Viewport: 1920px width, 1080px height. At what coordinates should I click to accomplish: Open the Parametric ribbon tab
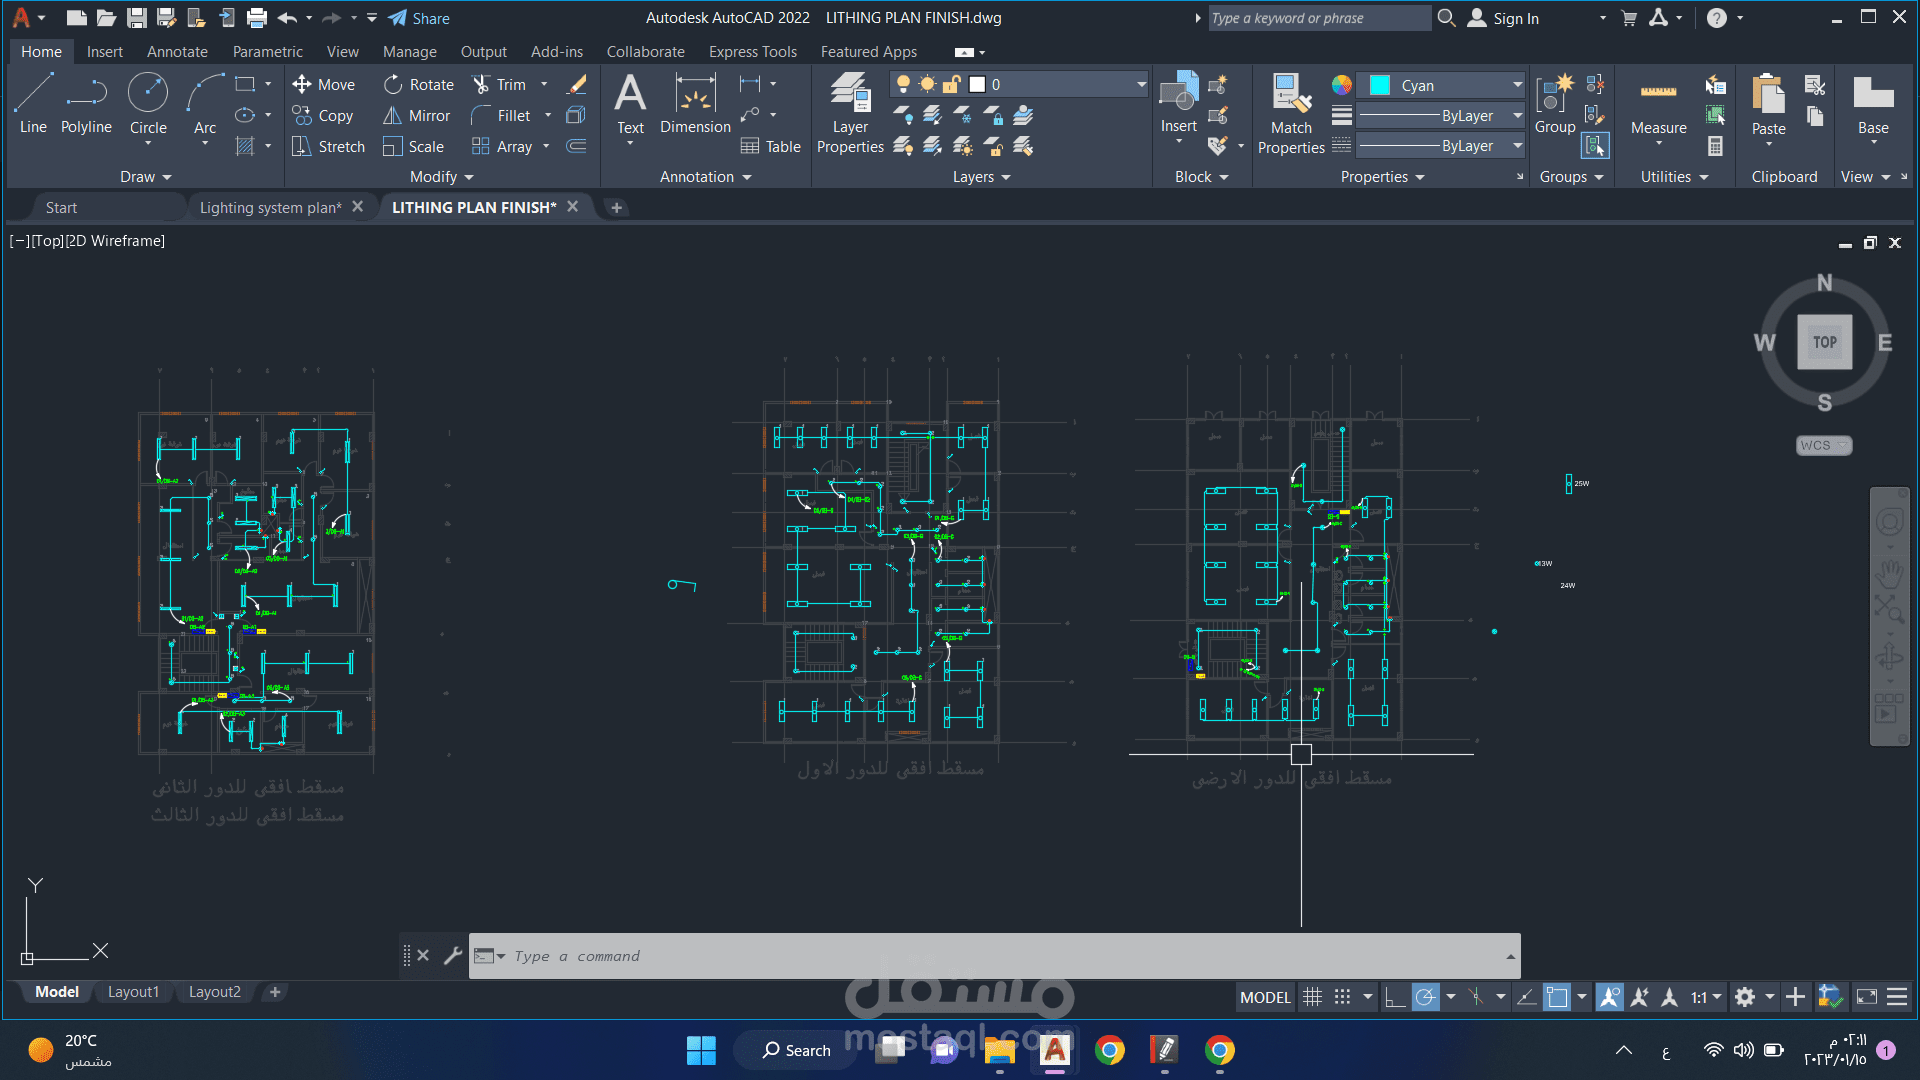pos(267,52)
